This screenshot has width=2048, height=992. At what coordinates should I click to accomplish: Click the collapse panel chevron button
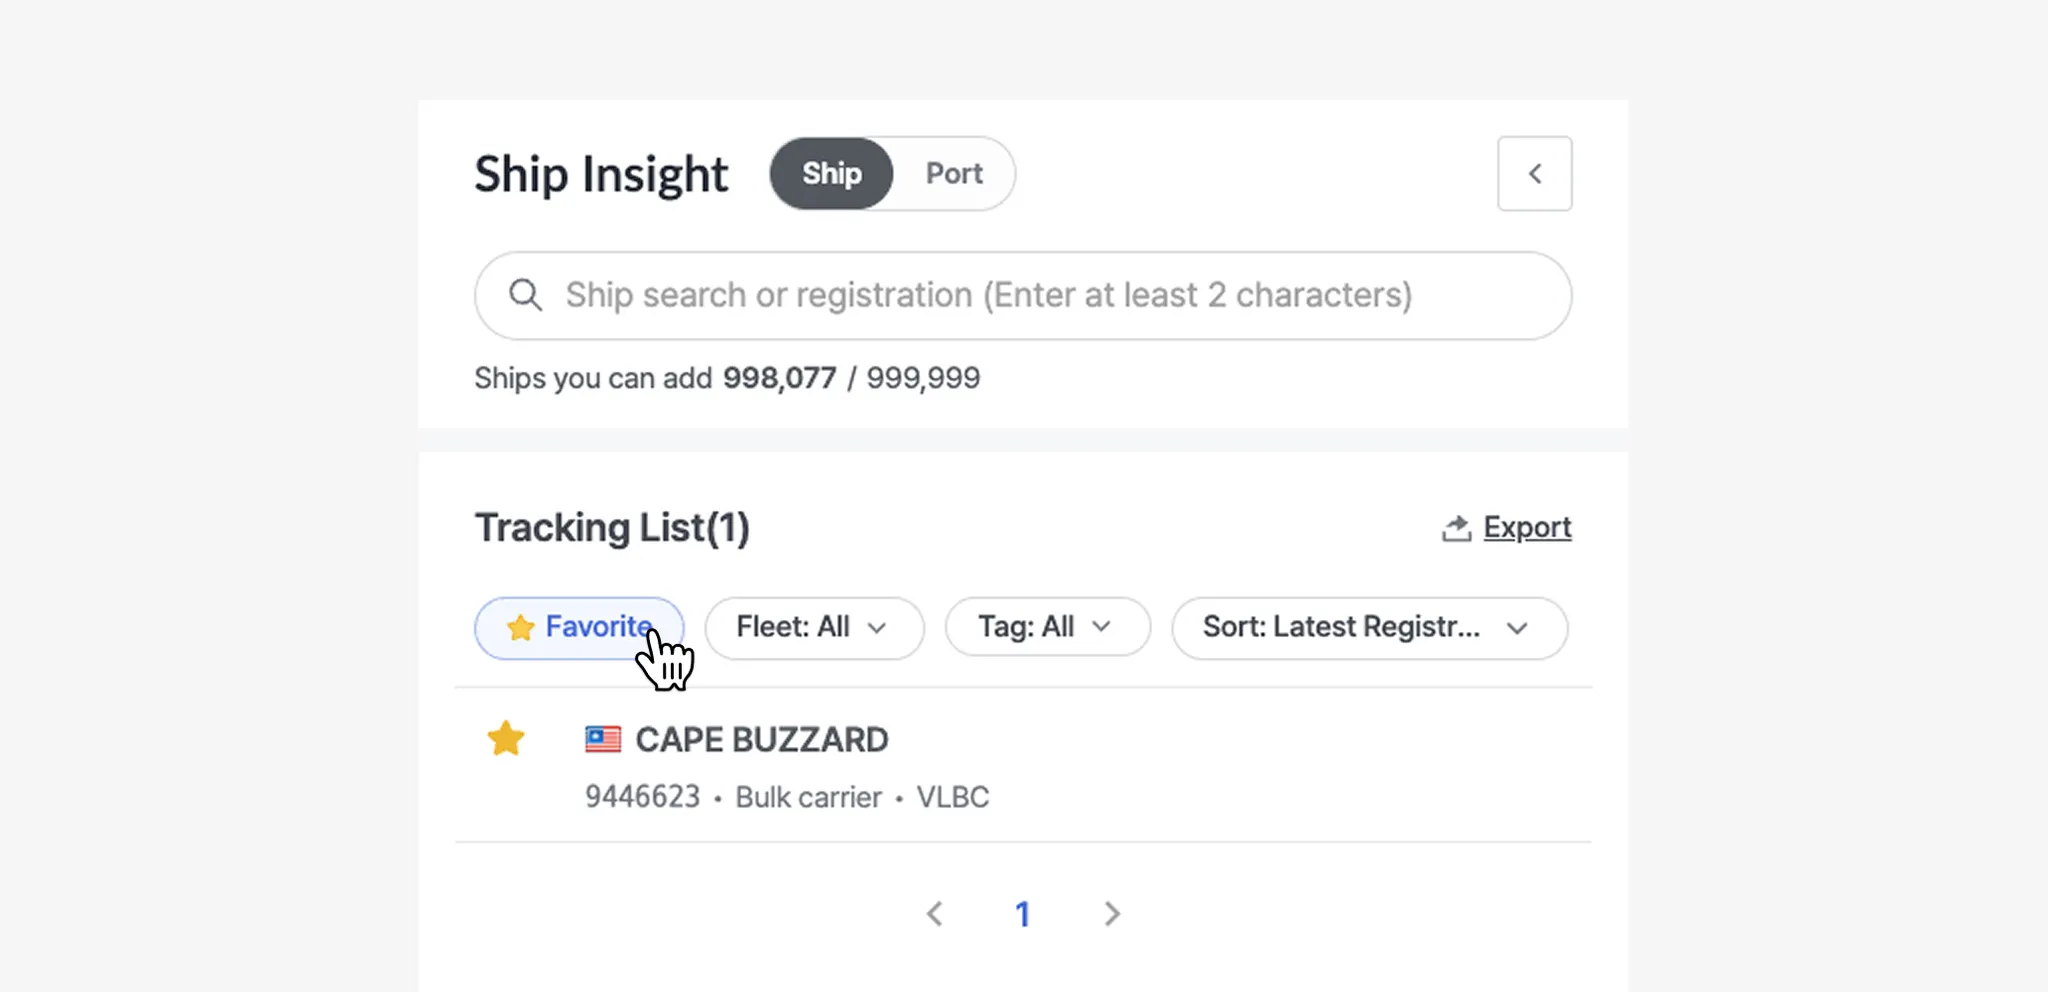[1534, 174]
